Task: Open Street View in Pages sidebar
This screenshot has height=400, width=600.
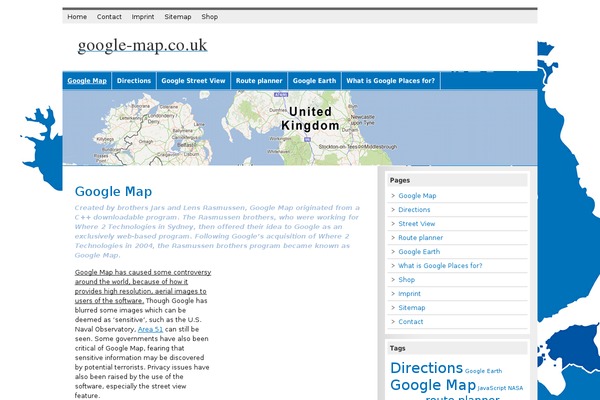Action: (x=416, y=224)
